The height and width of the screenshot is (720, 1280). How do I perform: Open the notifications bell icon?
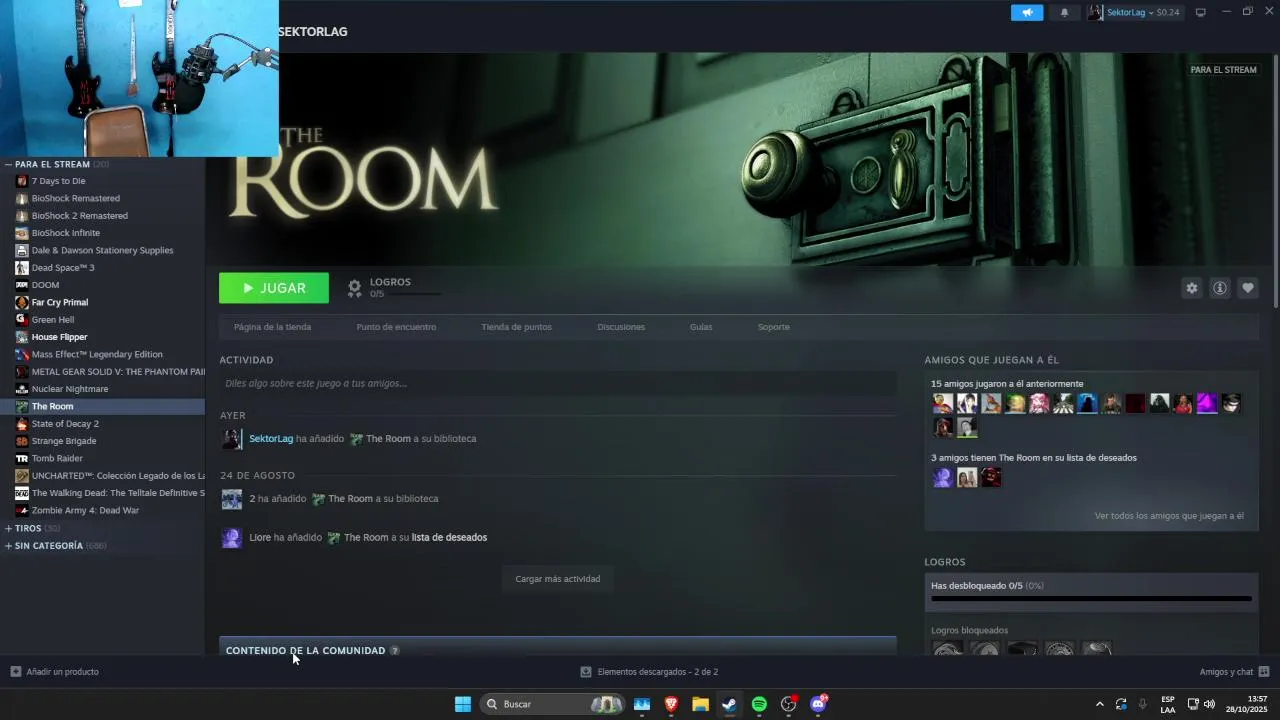[1064, 12]
